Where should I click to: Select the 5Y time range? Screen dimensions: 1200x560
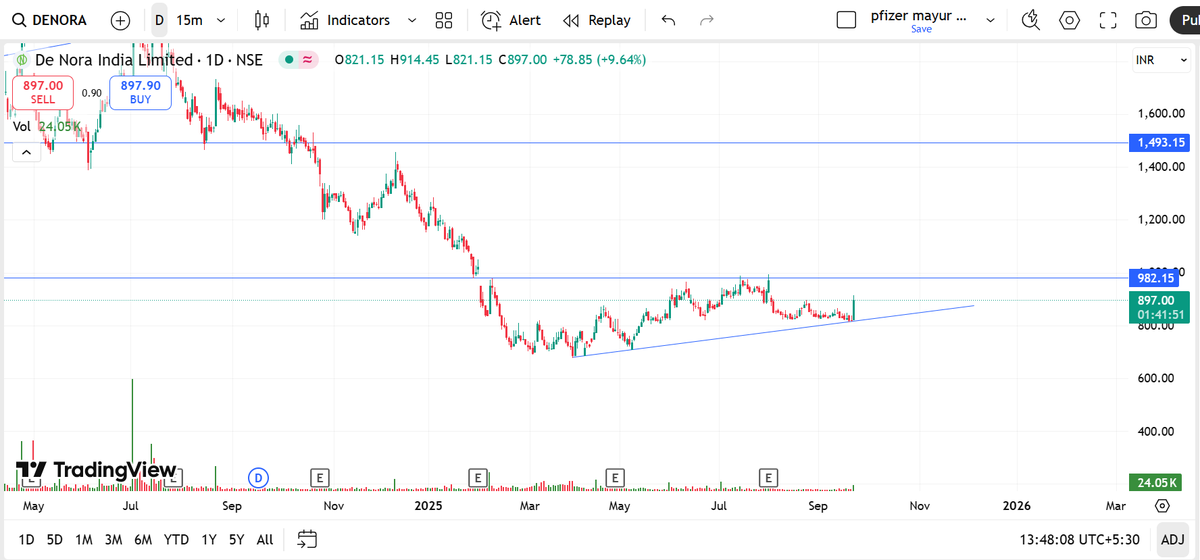[x=236, y=539]
